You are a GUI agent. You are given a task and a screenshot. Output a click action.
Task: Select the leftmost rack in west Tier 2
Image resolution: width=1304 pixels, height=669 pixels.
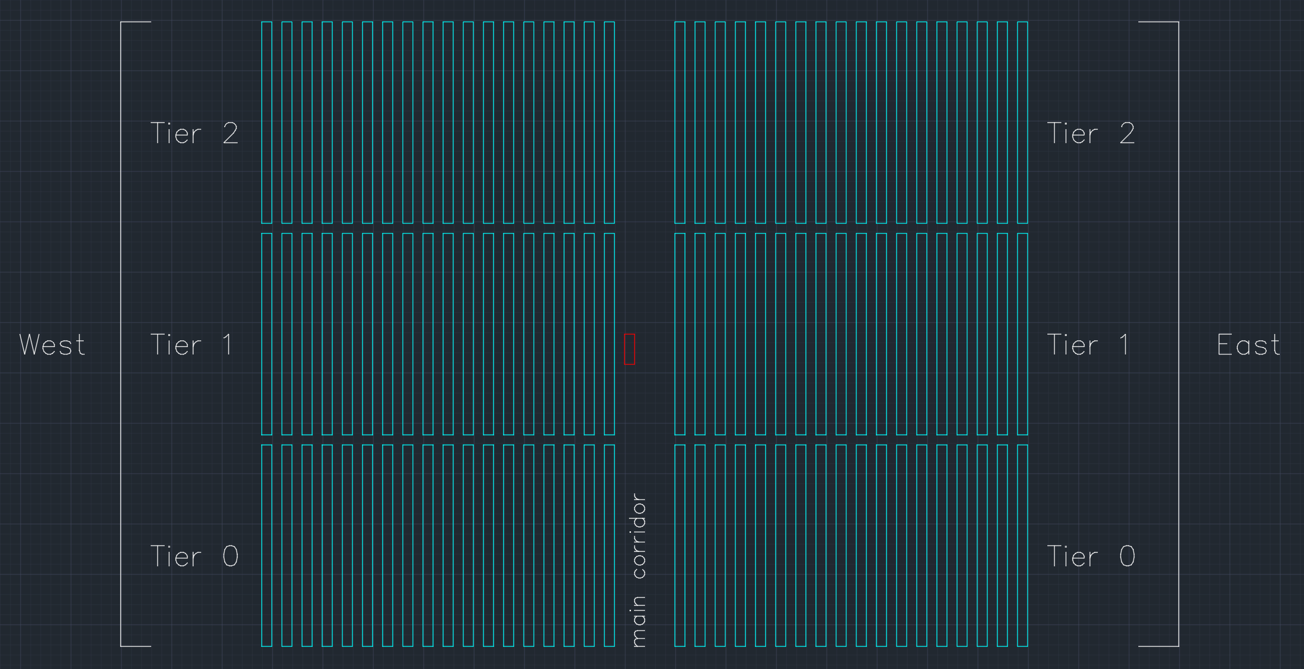pyautogui.click(x=267, y=120)
